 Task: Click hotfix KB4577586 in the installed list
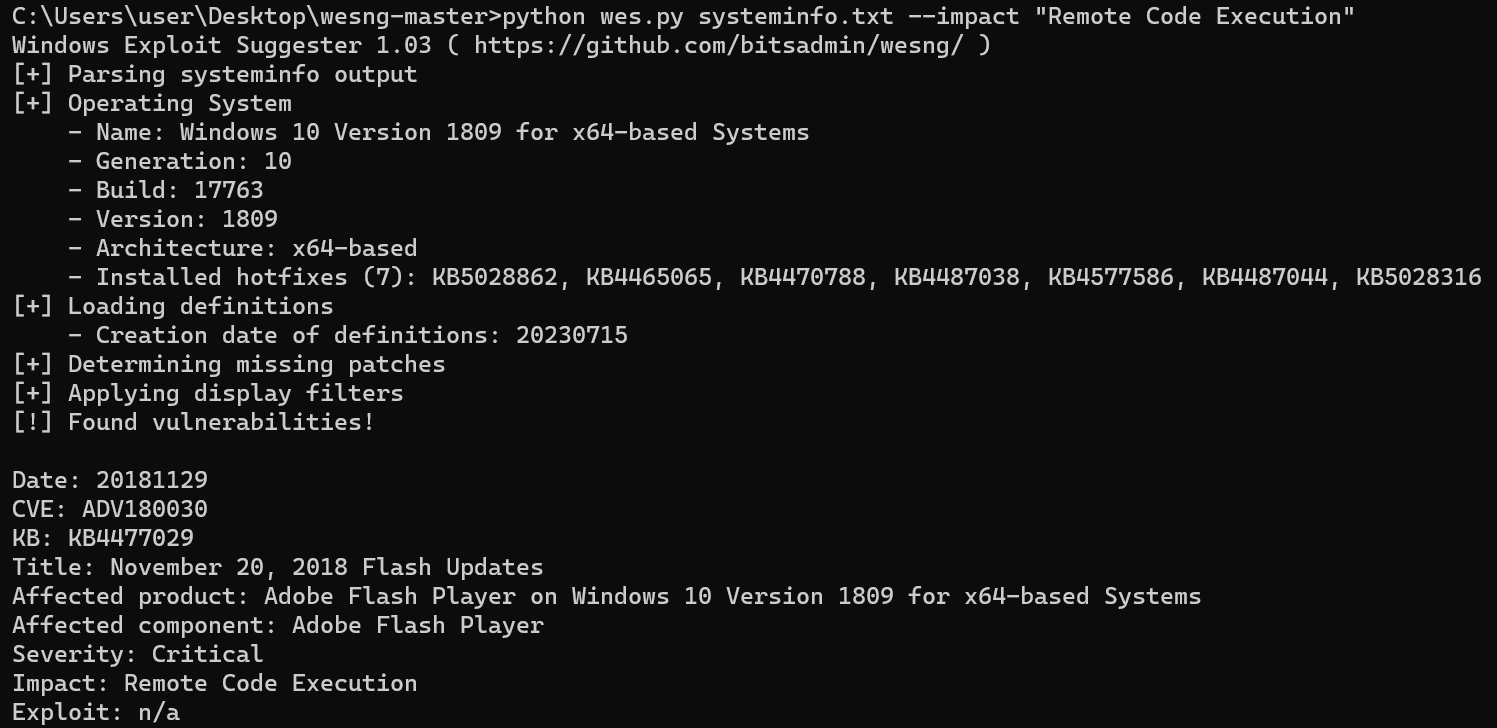1110,277
